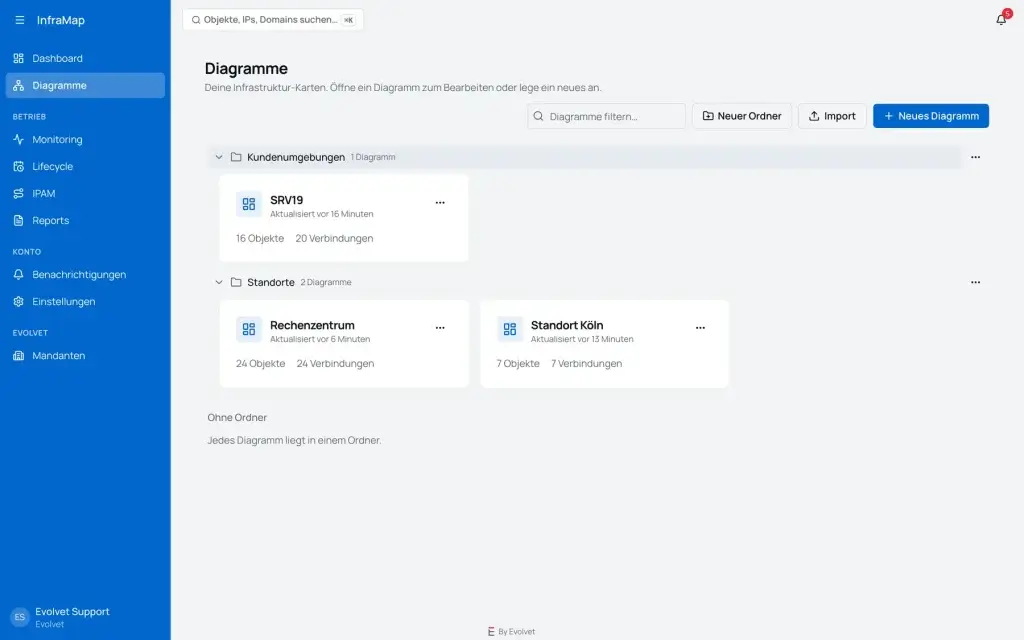Click '7 Objekte' on Standort Köln card

click(x=518, y=364)
